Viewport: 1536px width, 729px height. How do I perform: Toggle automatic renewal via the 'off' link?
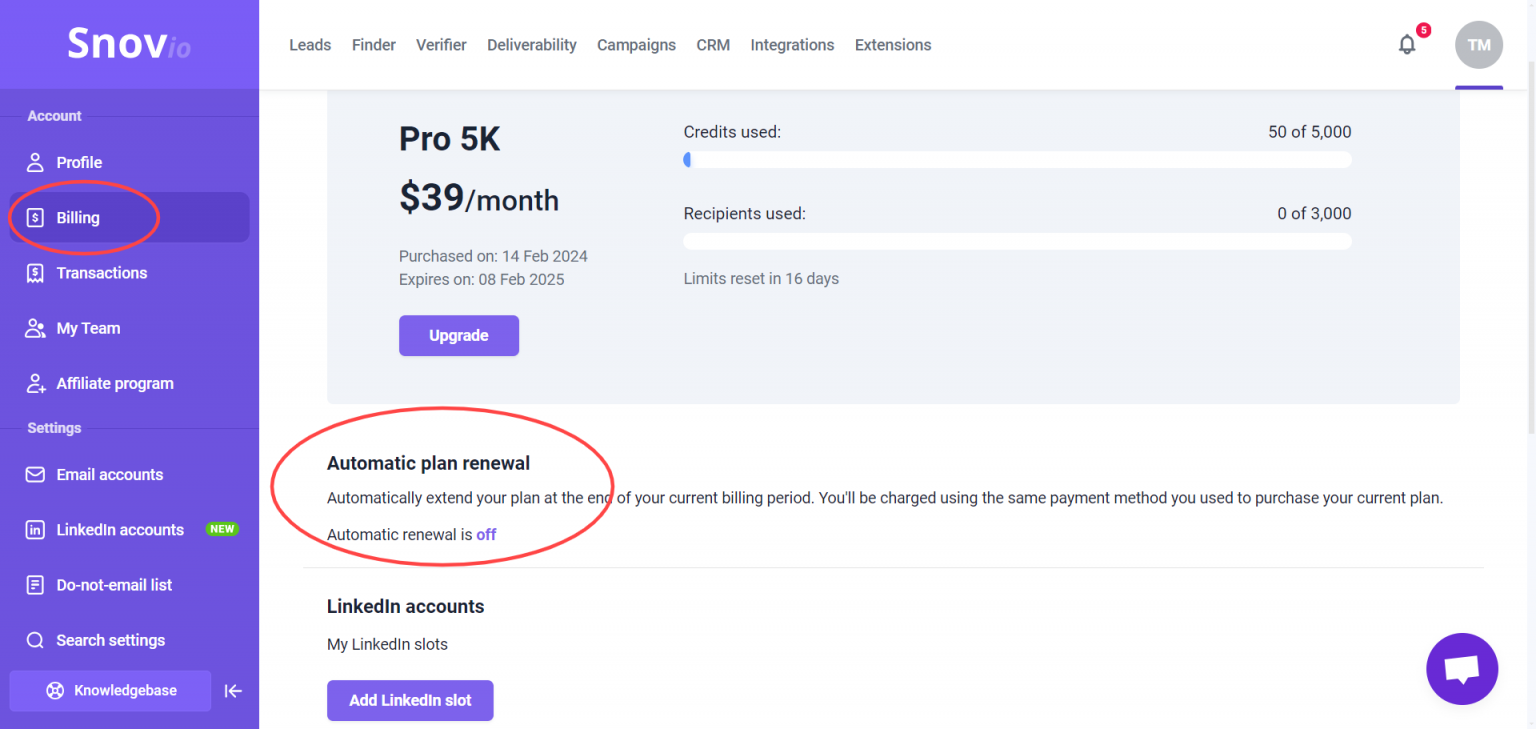point(486,535)
